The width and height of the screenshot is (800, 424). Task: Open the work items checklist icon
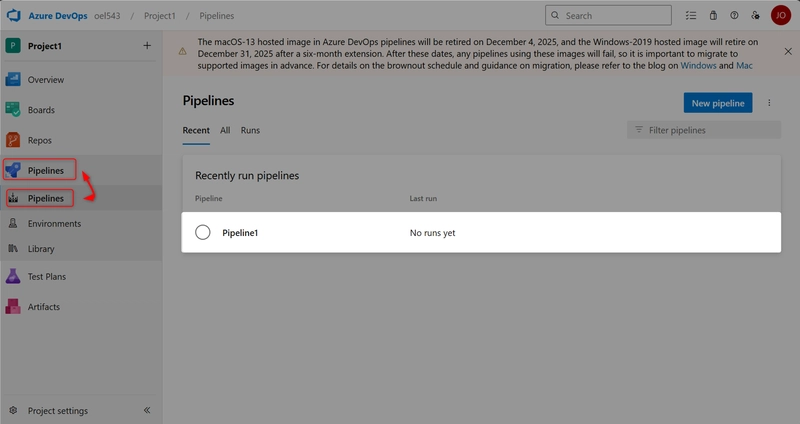point(691,16)
